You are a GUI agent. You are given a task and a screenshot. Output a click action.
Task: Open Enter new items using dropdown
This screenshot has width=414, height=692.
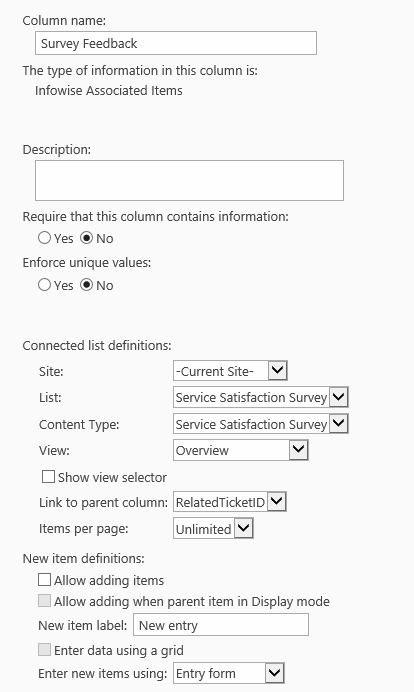coord(229,673)
